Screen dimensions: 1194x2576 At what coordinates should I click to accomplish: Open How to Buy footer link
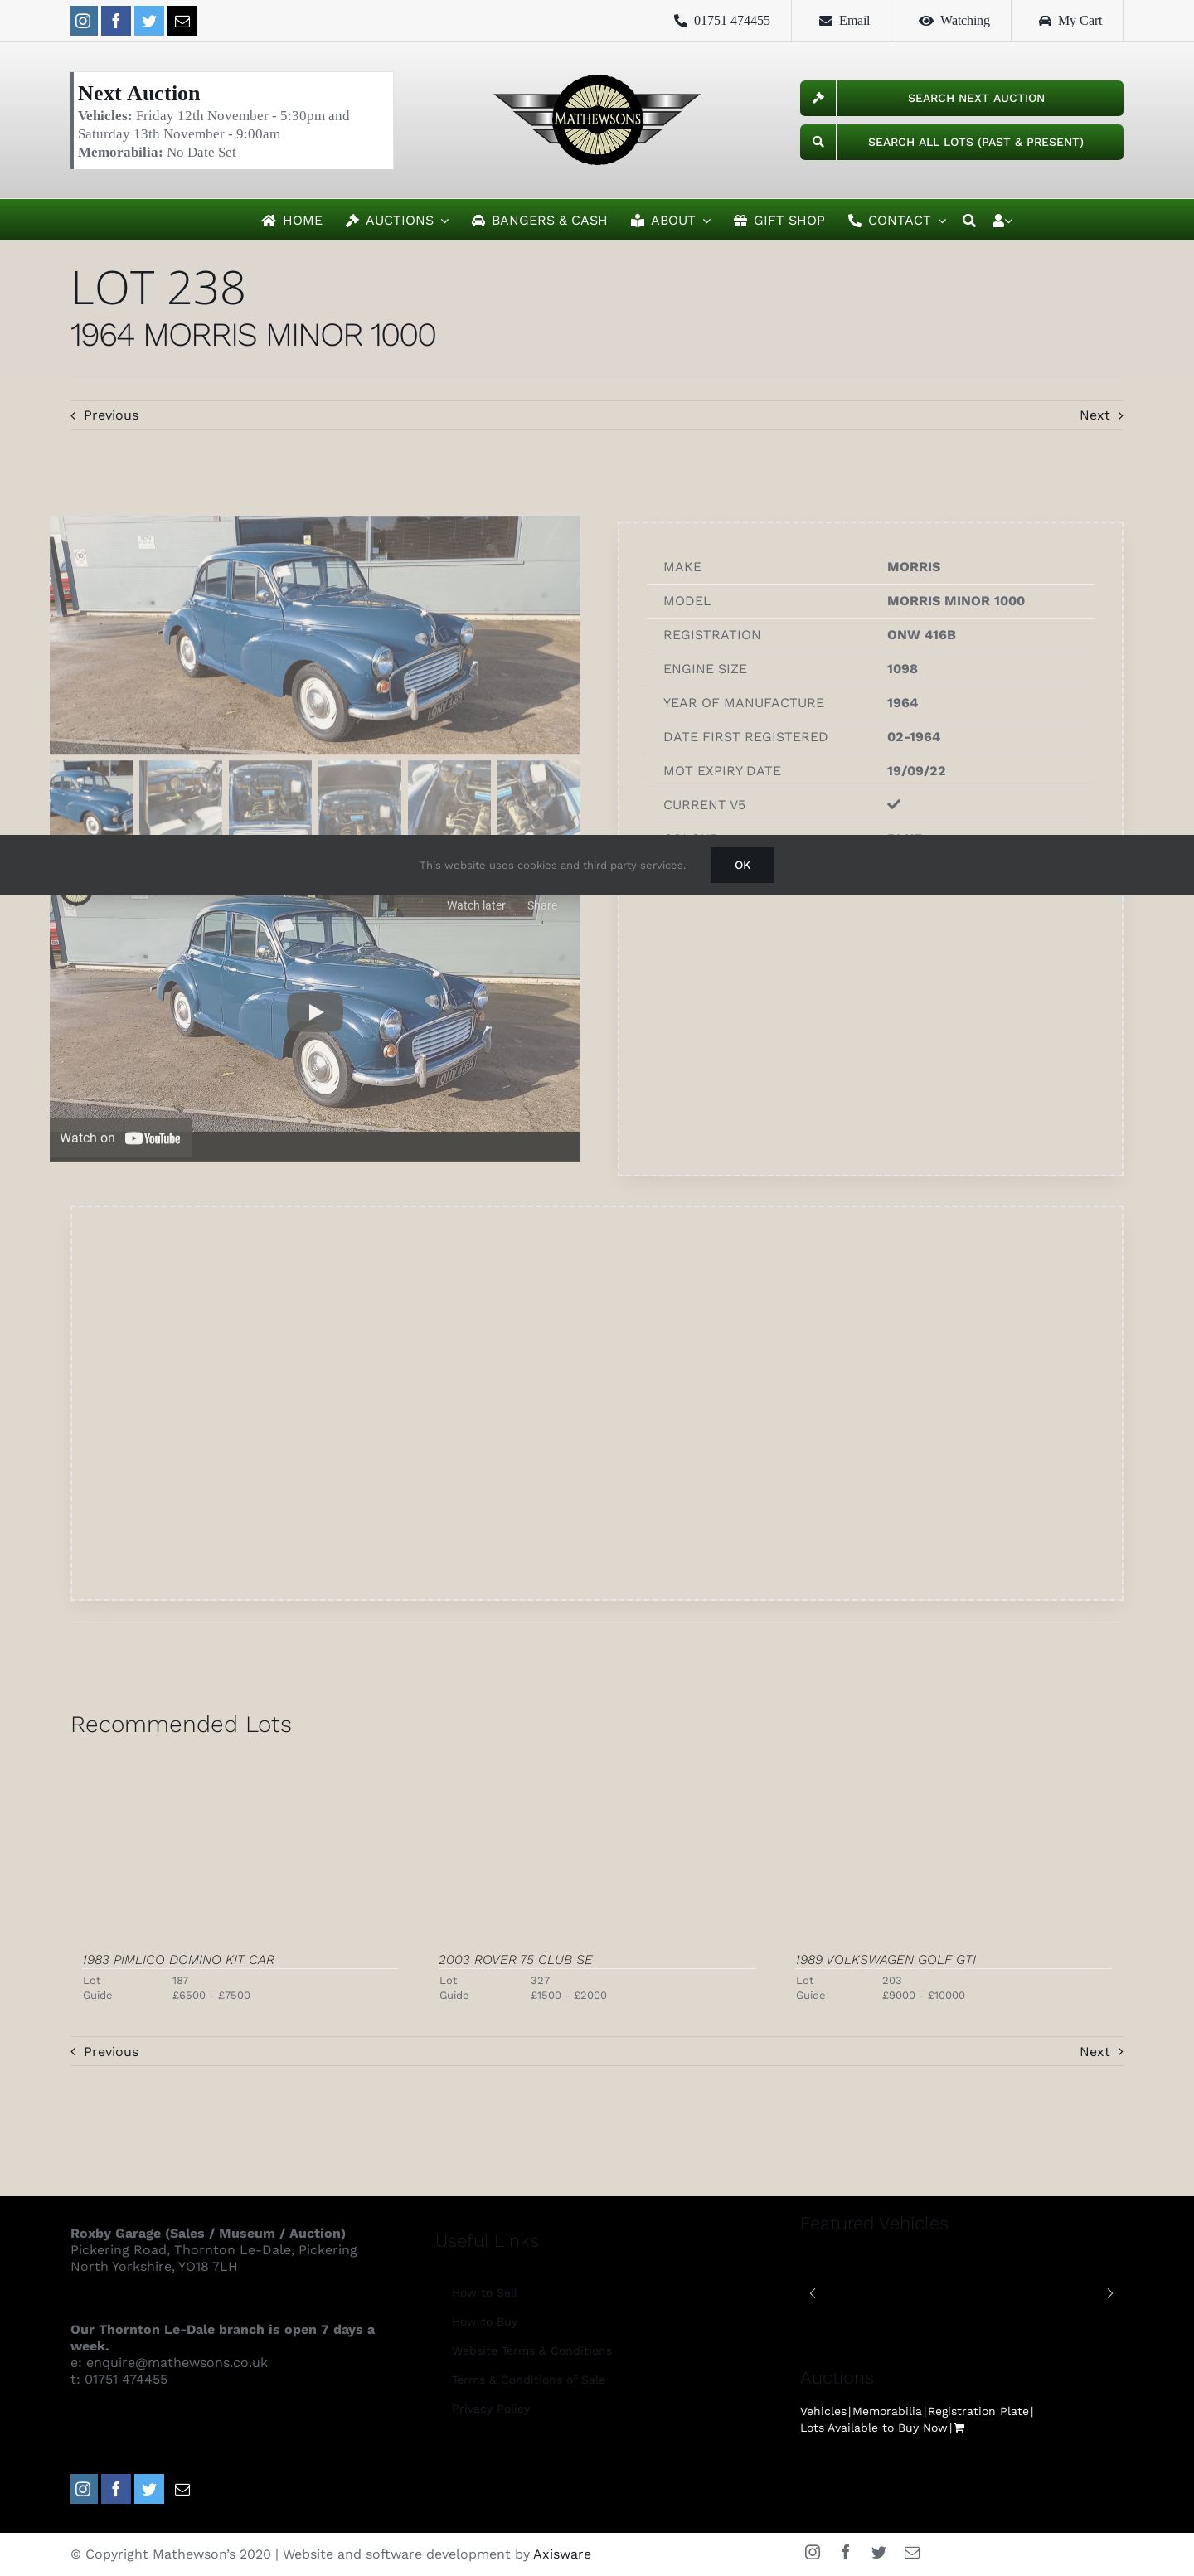pos(484,2321)
